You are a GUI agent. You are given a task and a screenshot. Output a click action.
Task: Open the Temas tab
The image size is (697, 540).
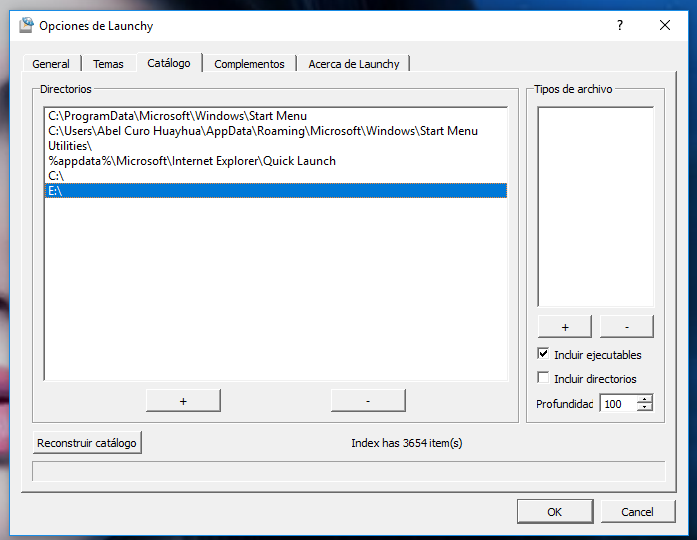[108, 64]
